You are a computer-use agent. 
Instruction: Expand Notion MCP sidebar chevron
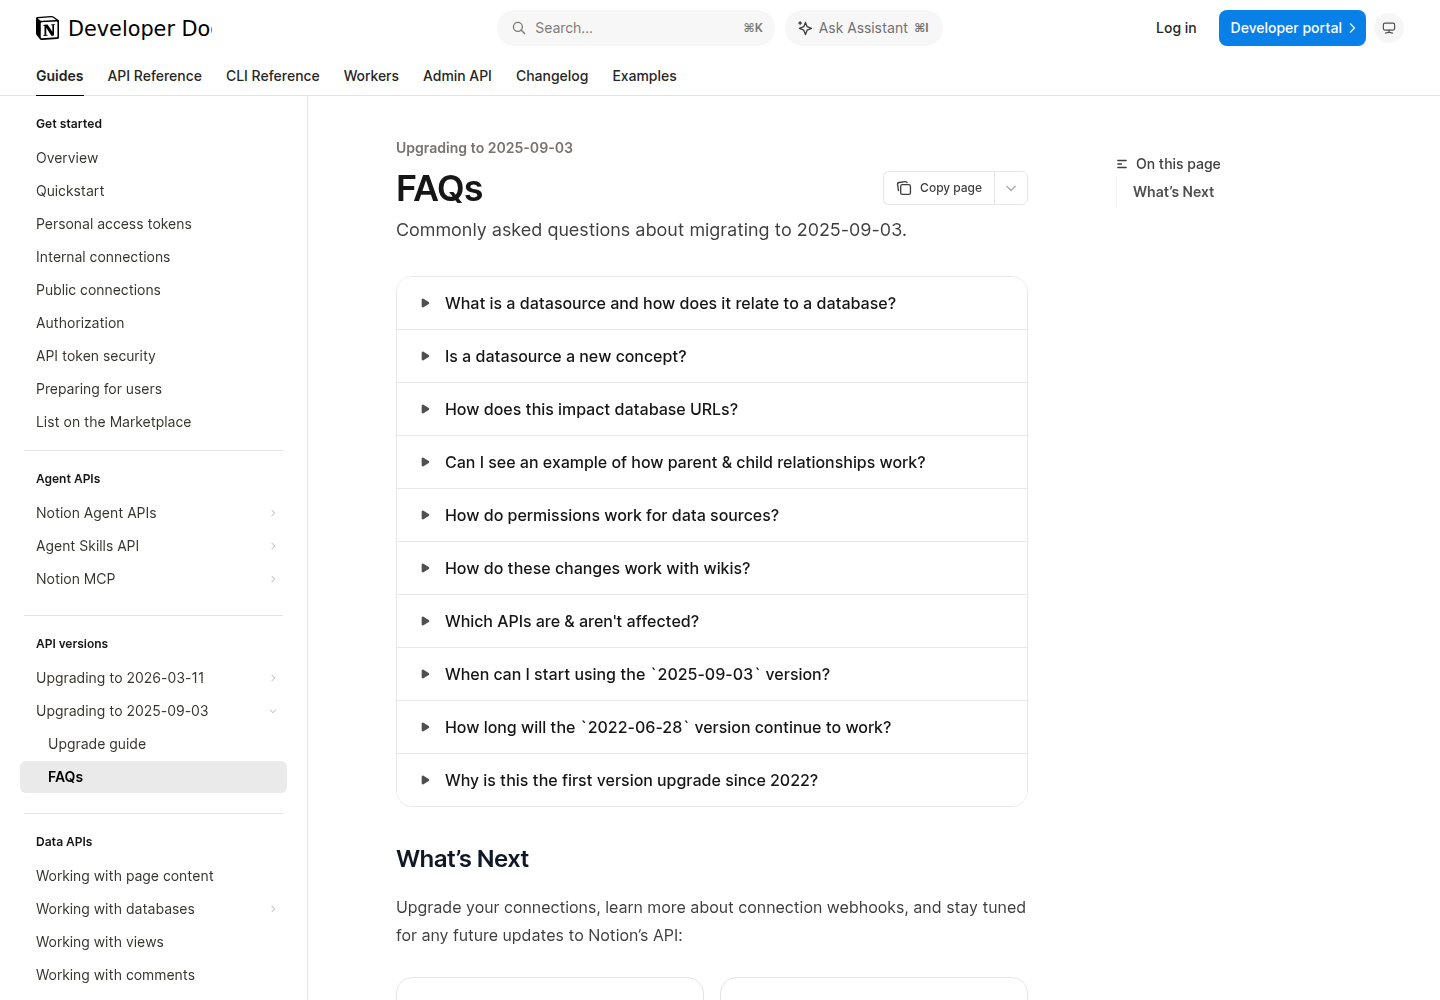pyautogui.click(x=273, y=579)
